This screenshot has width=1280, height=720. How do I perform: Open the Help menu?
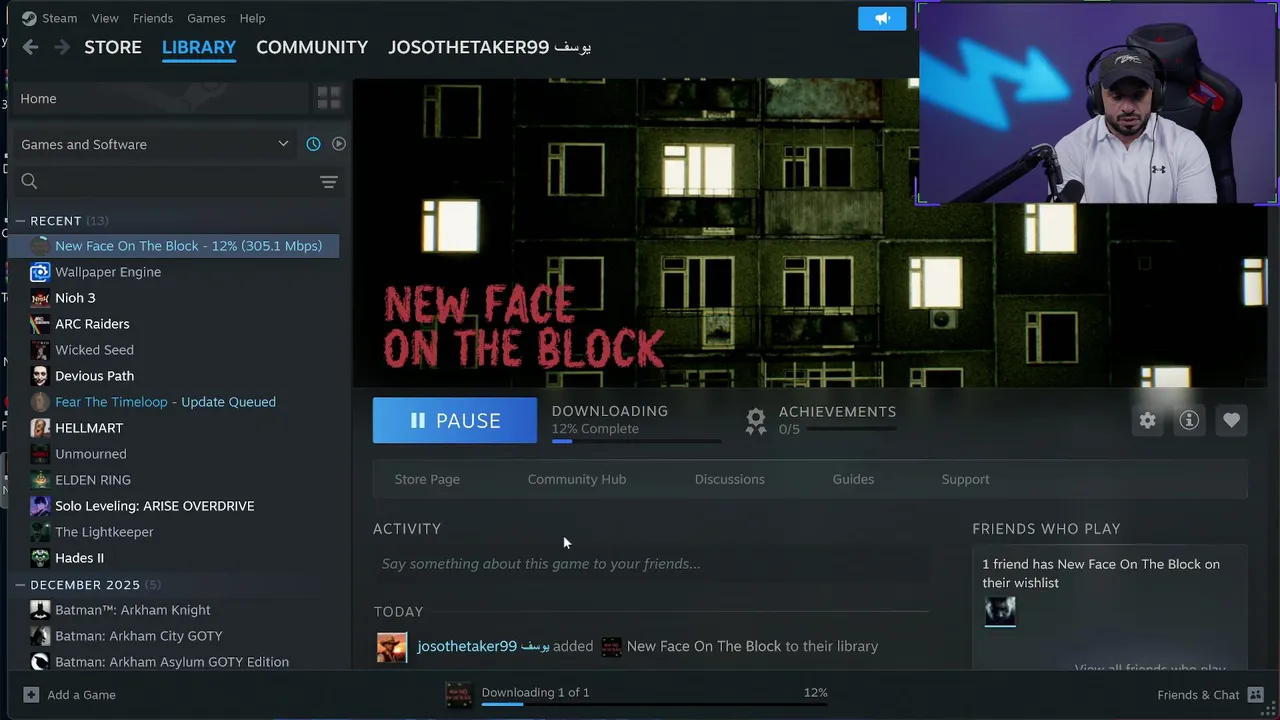pos(252,18)
